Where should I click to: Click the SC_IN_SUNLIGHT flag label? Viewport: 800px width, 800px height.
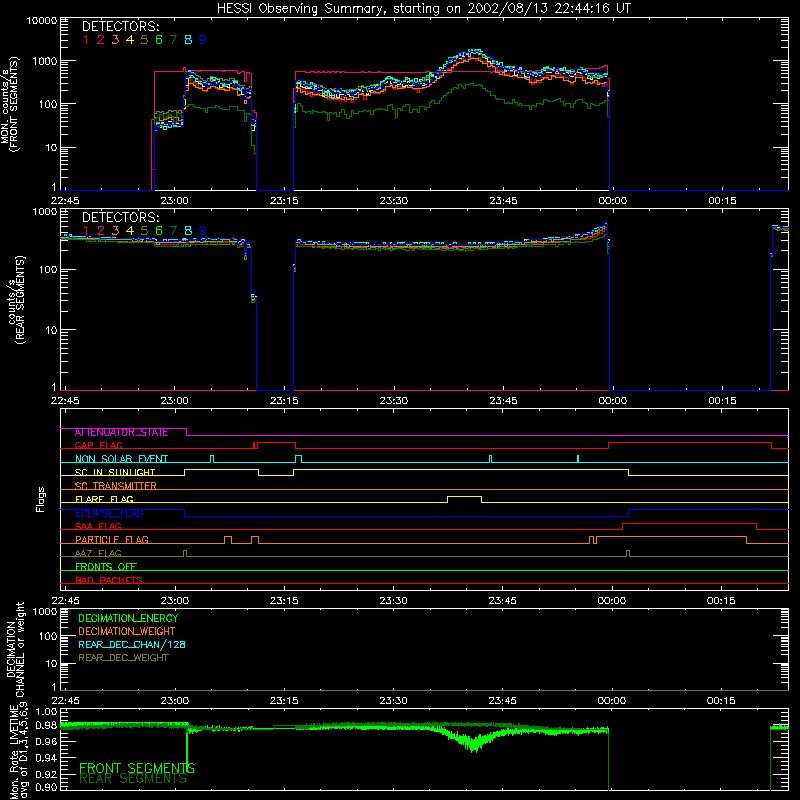115,472
